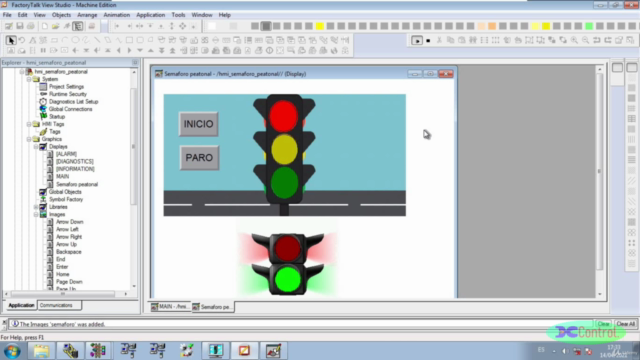
Task: Click the move-left arrow key button tool
Action: click(x=118, y=51)
